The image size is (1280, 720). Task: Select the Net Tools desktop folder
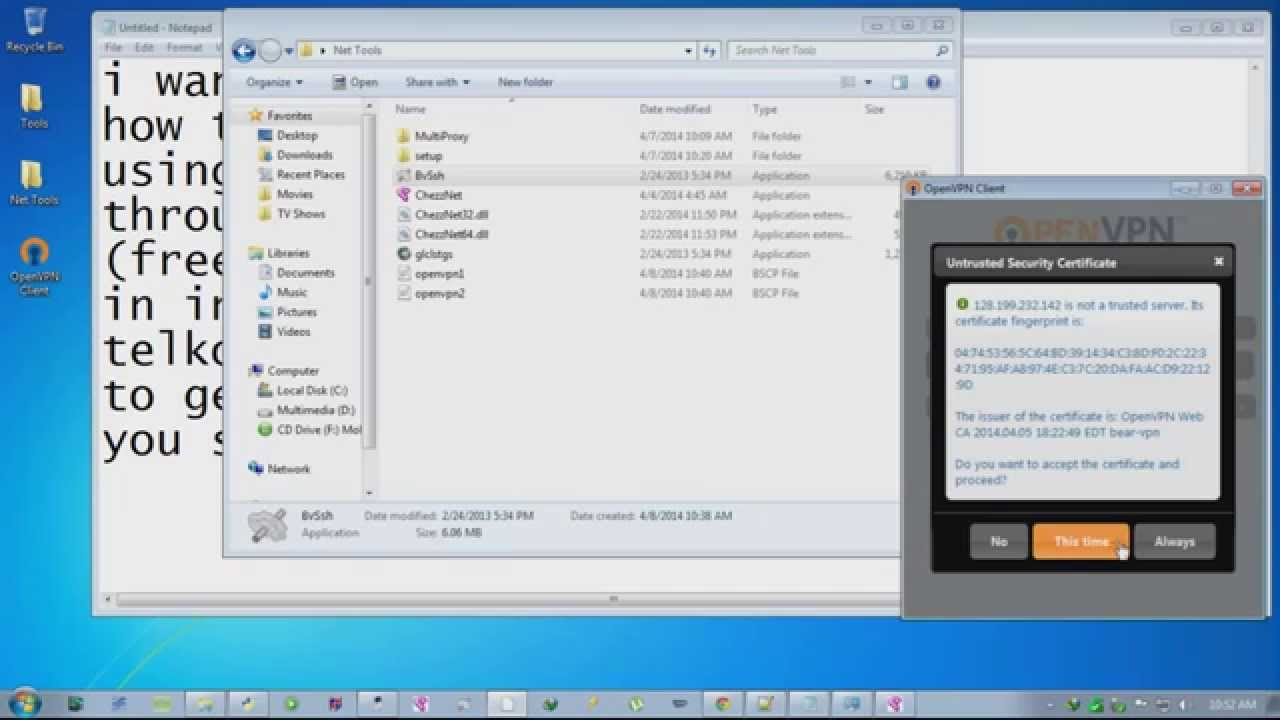point(33,182)
